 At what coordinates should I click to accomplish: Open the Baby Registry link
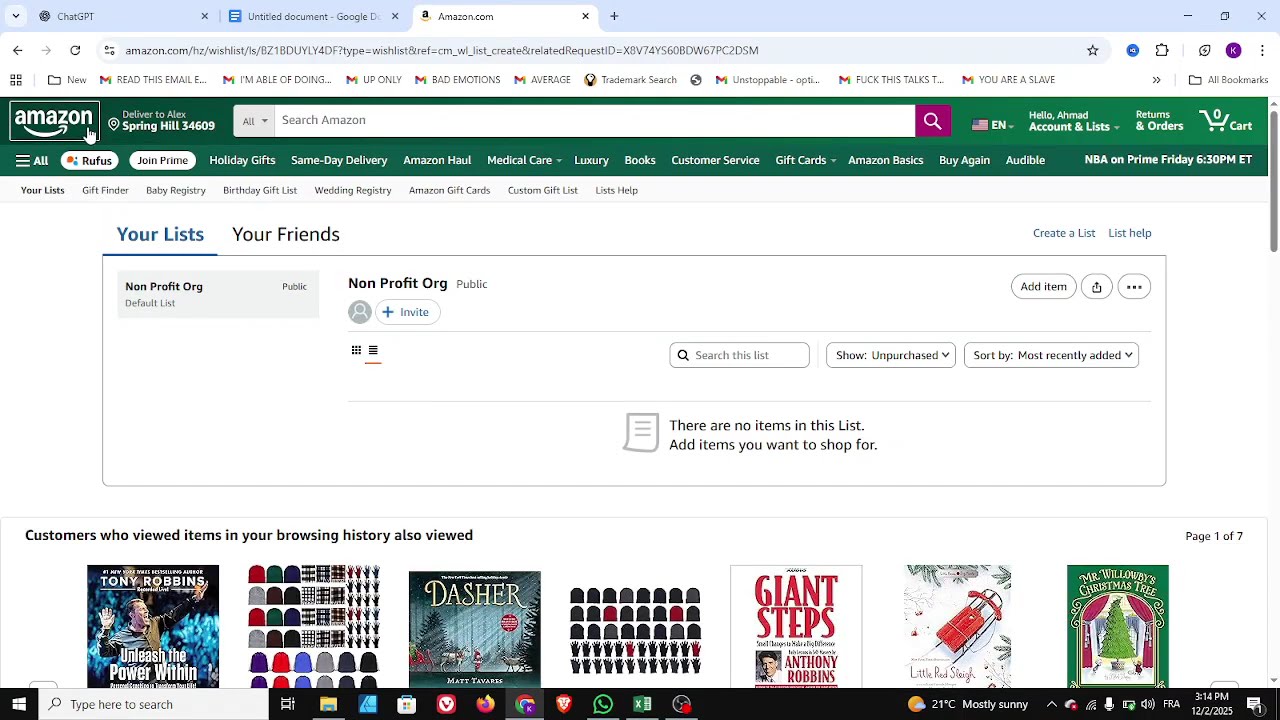(176, 190)
